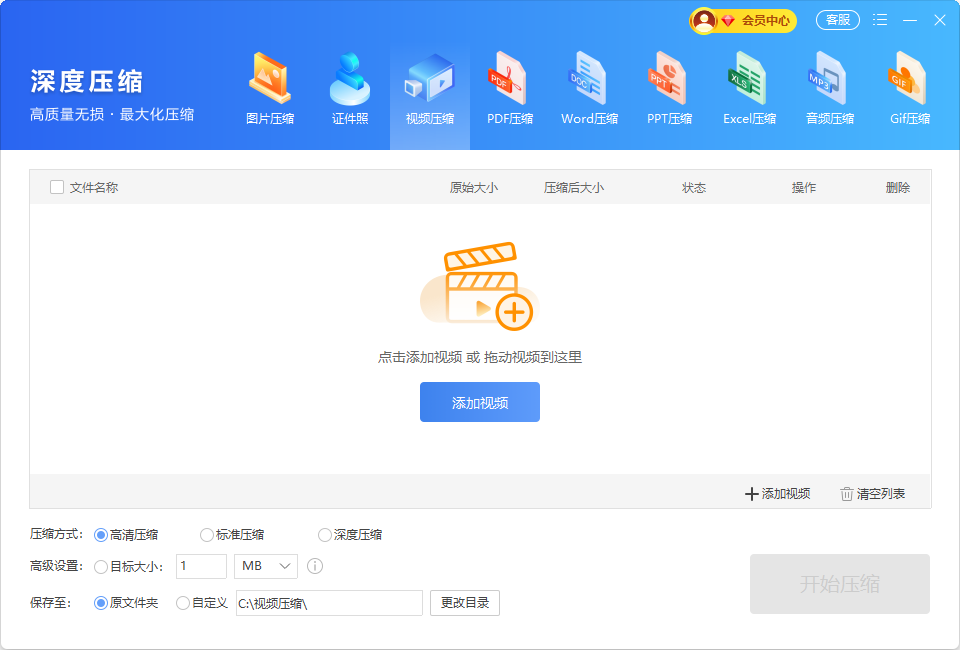The height and width of the screenshot is (650, 960).
Task: Click the info icon beside MB unit
Action: click(315, 567)
